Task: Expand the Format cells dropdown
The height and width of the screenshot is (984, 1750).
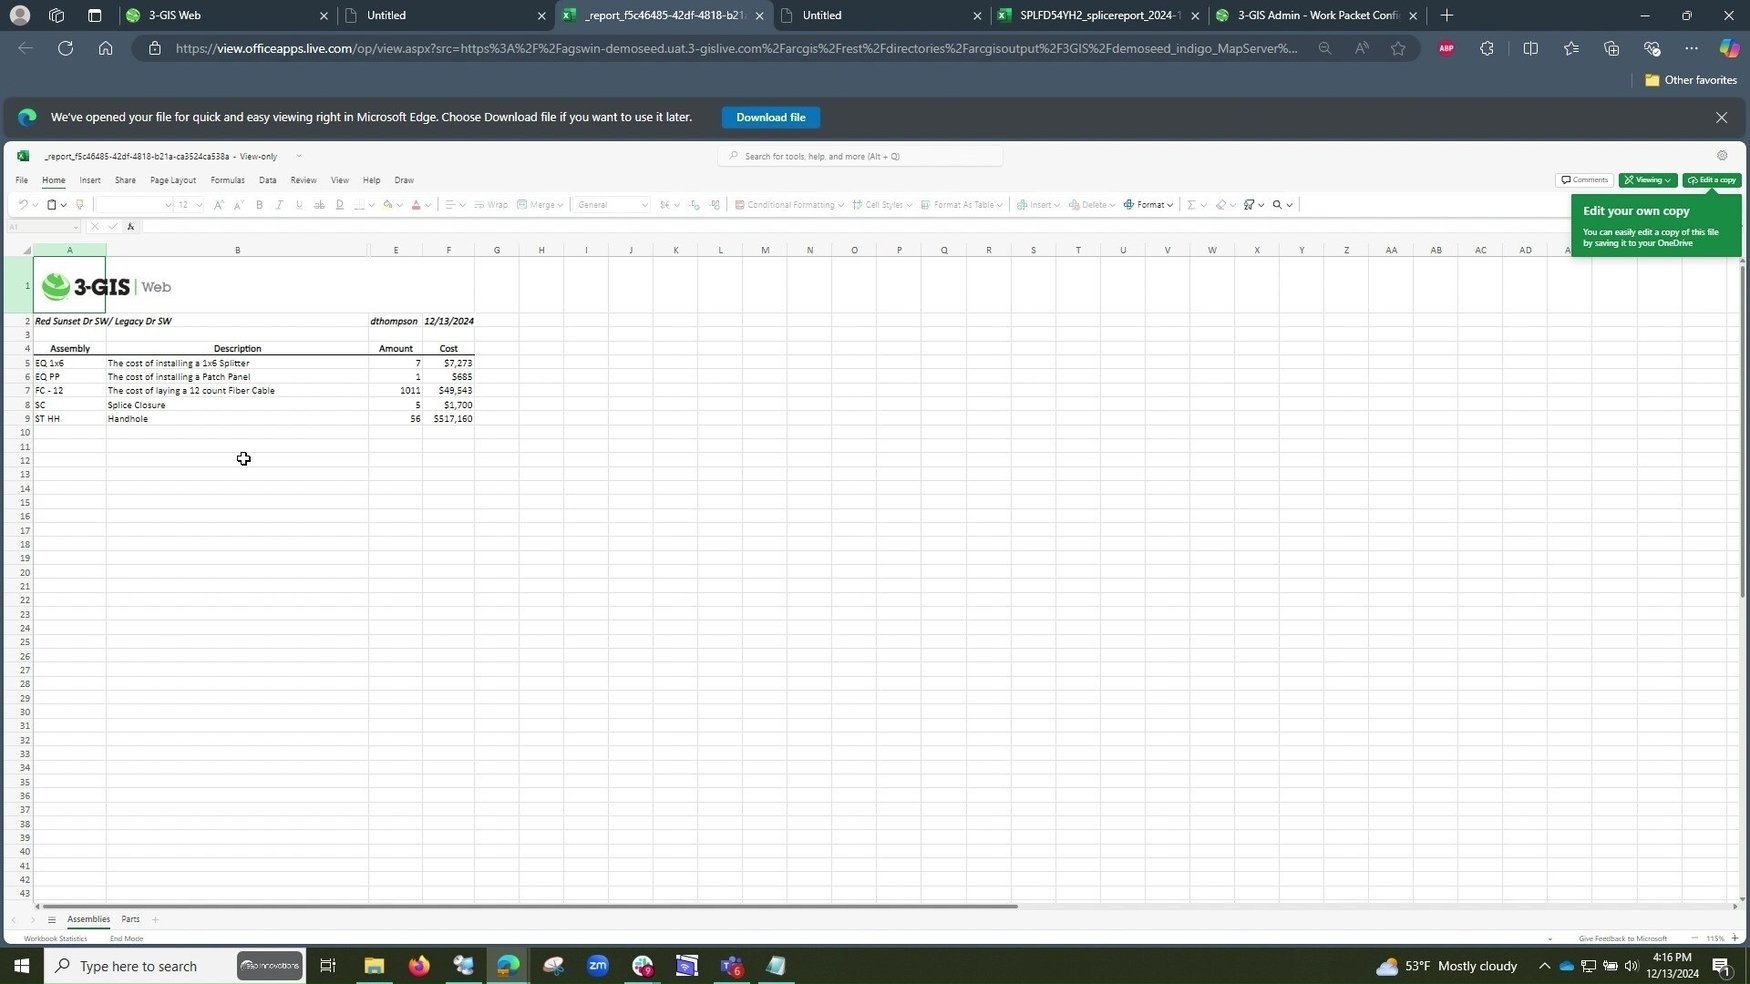Action: pos(1148,205)
